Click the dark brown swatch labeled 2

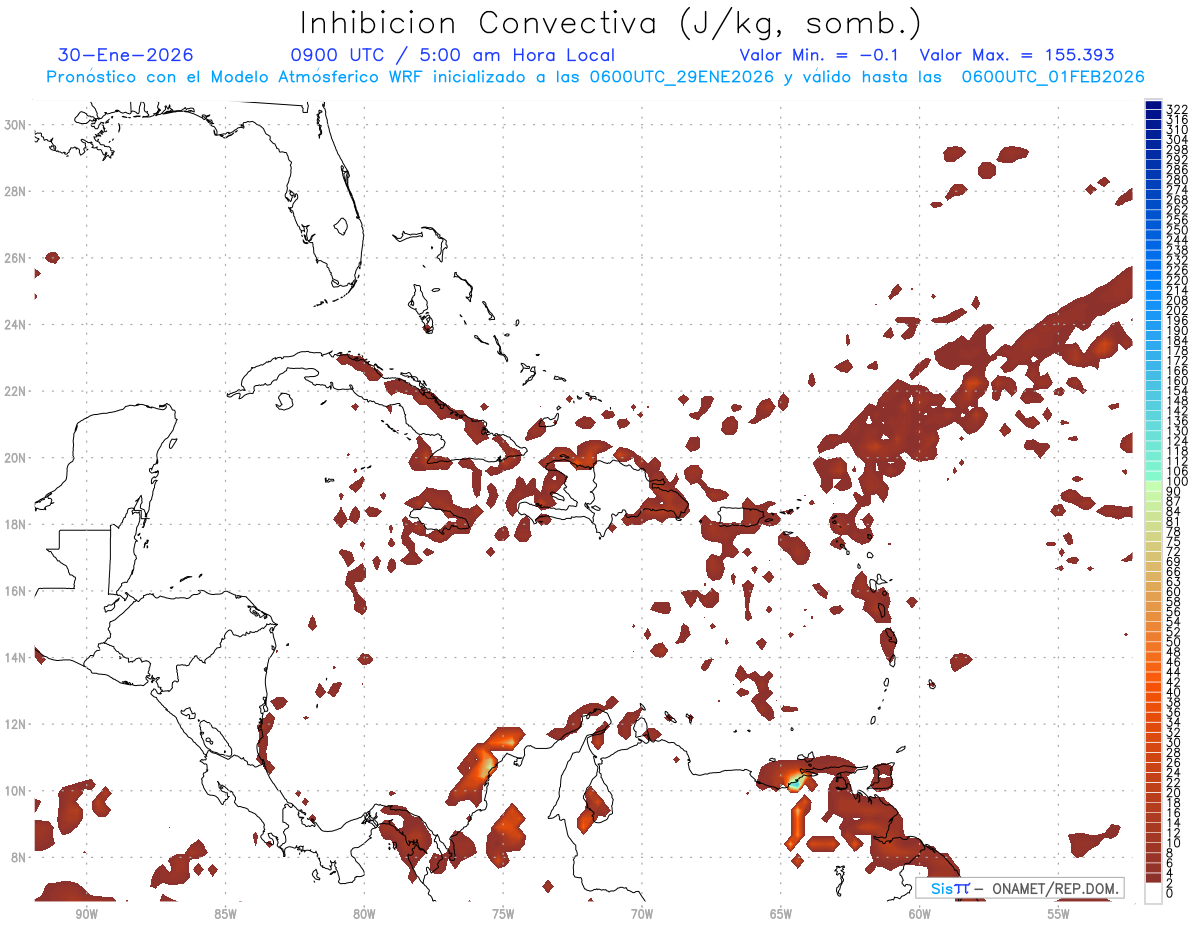coord(1153,879)
